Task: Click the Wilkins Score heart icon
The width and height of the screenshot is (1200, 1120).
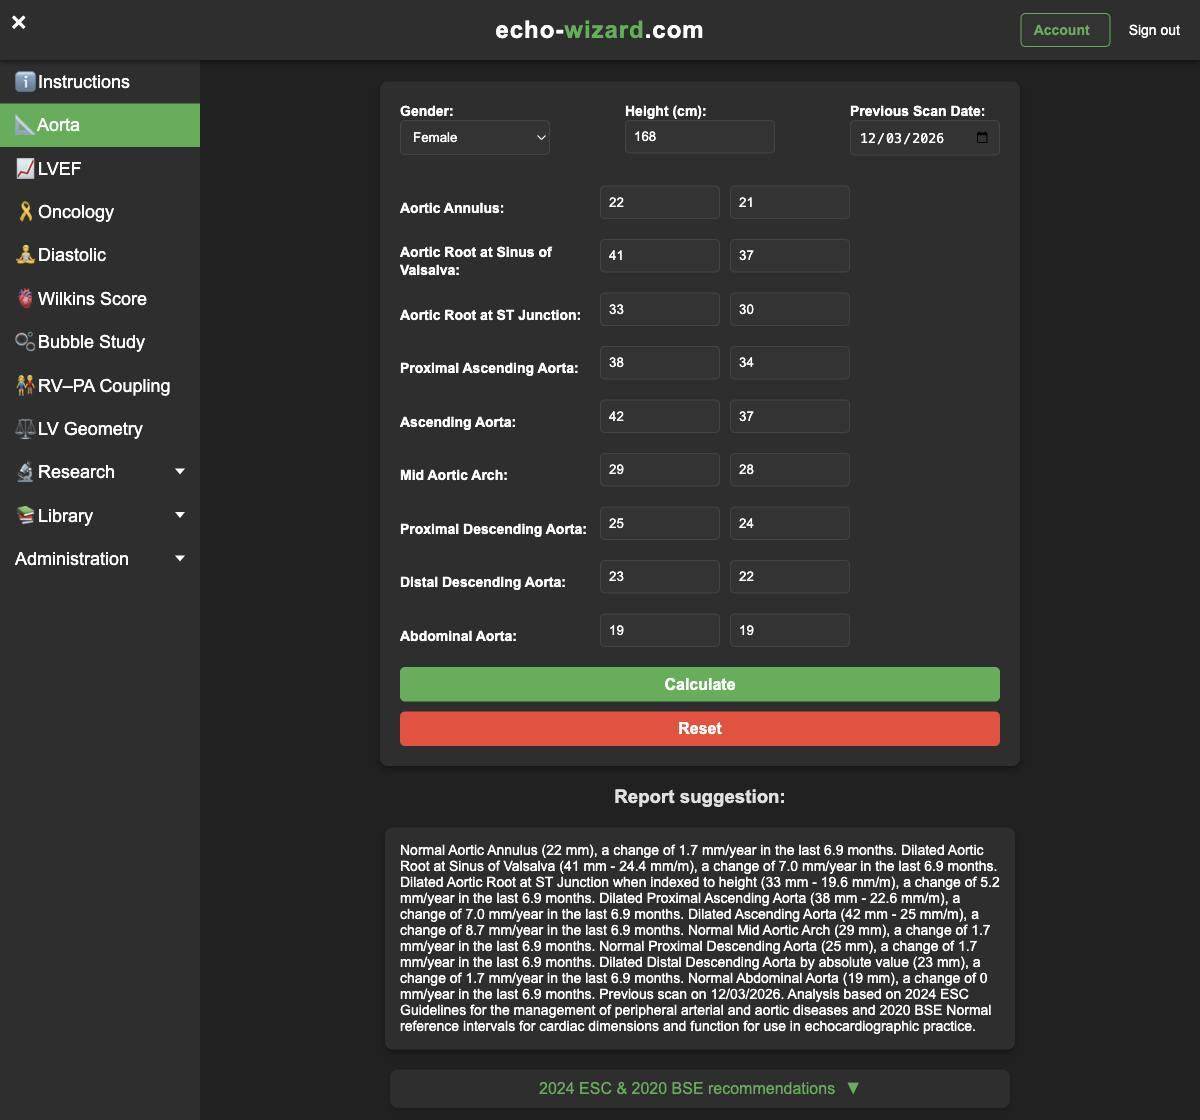Action: pyautogui.click(x=25, y=299)
